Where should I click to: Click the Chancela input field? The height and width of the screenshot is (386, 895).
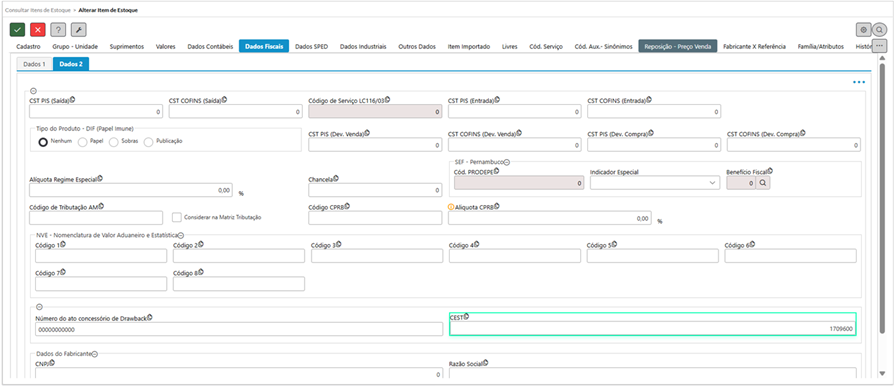click(375, 190)
